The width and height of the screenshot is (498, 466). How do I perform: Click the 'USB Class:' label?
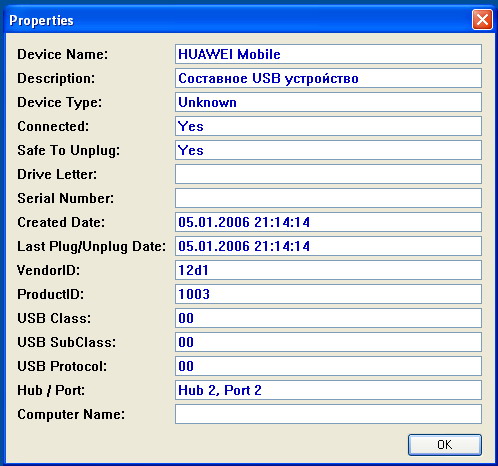54,318
